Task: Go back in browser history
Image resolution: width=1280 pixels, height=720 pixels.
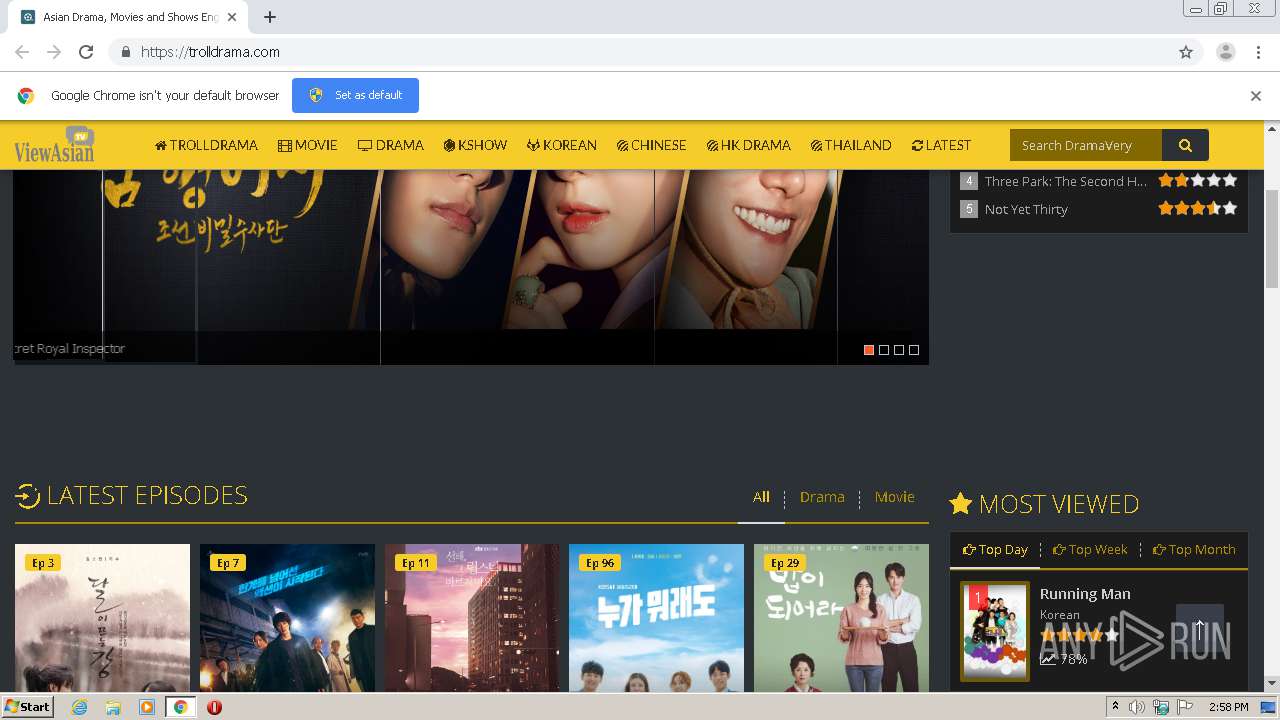Action: click(x=22, y=52)
